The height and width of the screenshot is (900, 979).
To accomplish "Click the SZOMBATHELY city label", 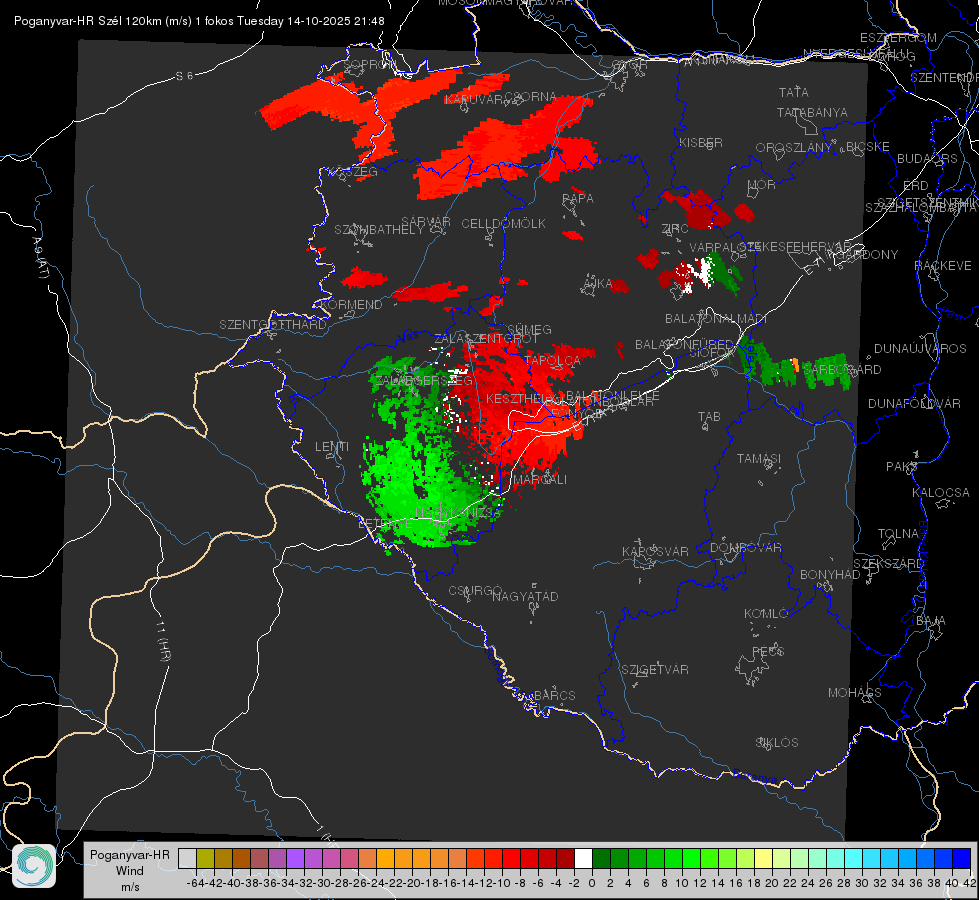I will (379, 230).
